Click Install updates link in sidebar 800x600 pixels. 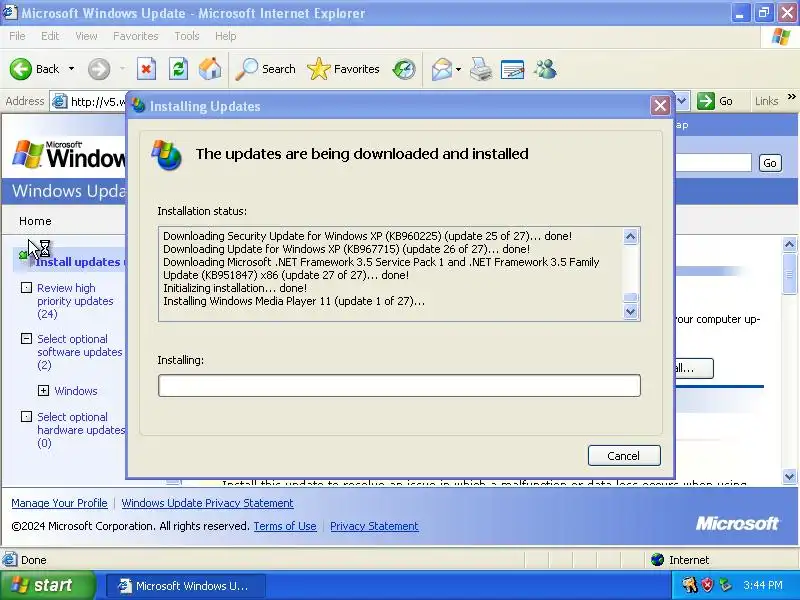[x=78, y=262]
